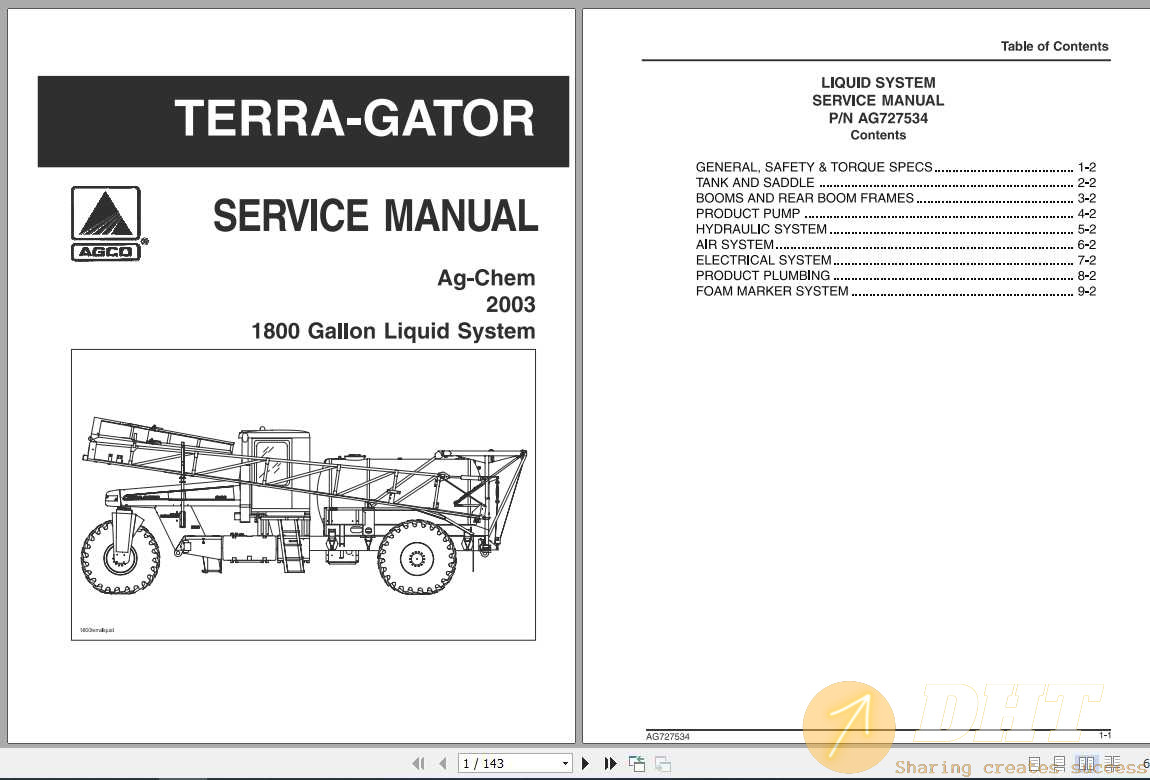Select single page layout icon
Image resolution: width=1150 pixels, height=780 pixels.
tap(1034, 764)
